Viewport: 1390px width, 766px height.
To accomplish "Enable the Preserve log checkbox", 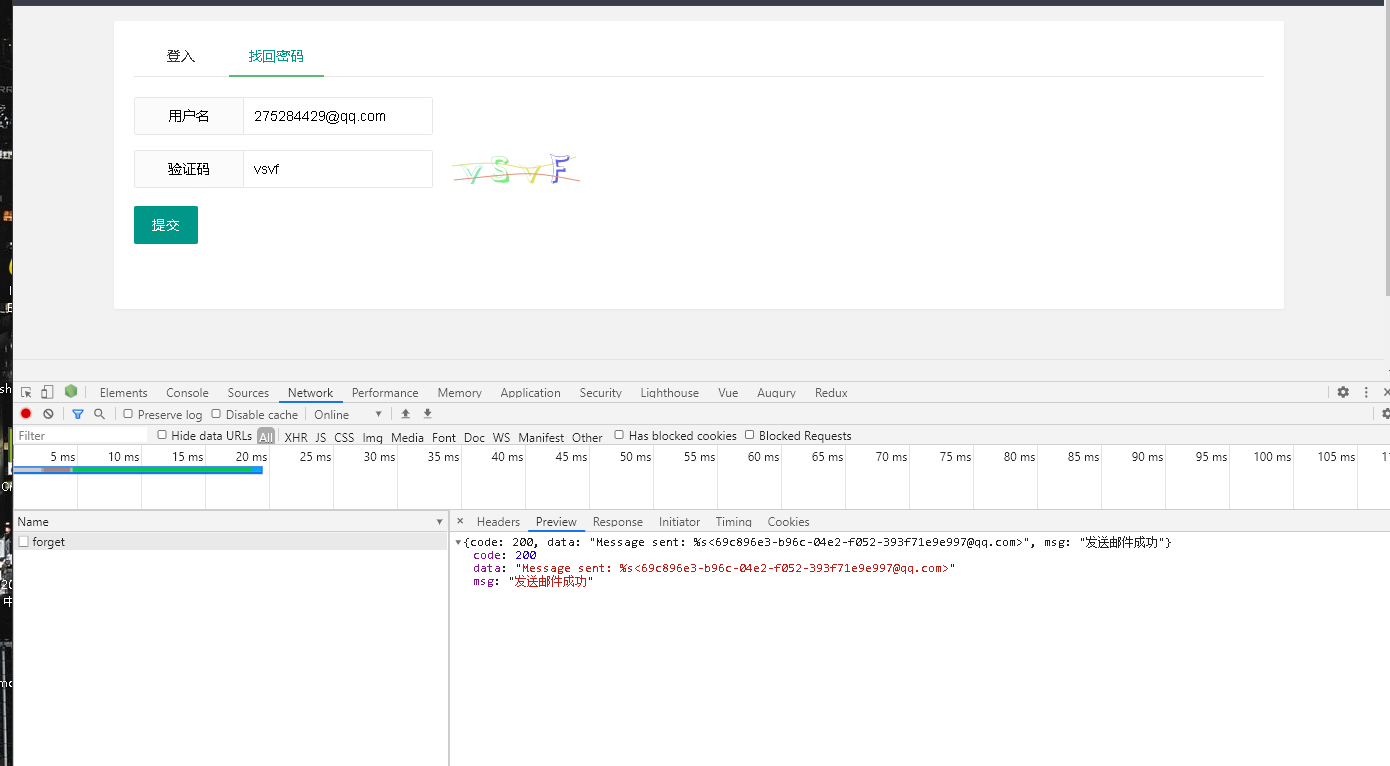I will (128, 414).
